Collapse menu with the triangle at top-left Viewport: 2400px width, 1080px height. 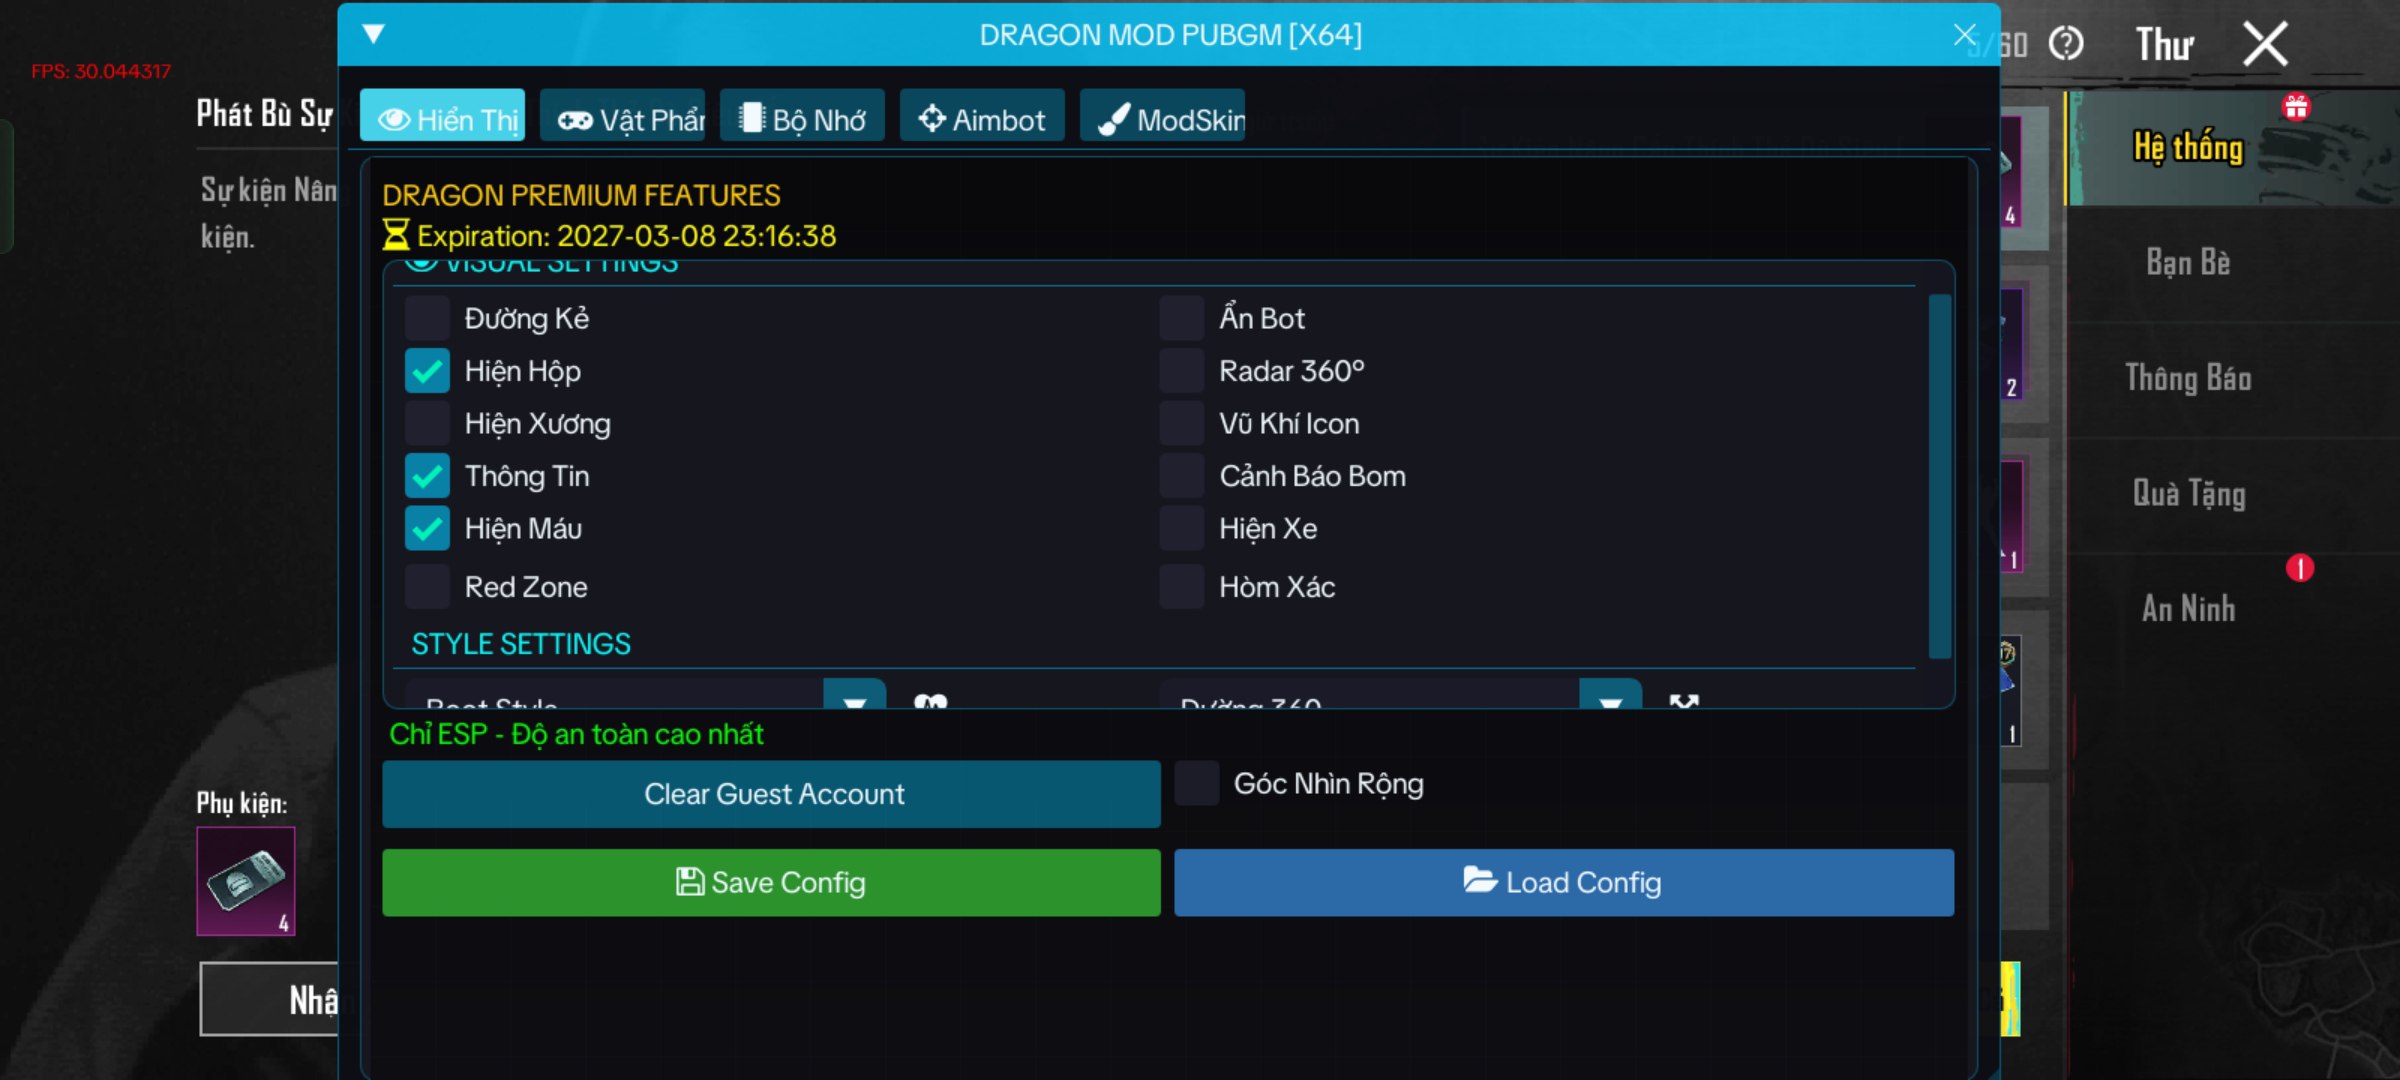(373, 33)
